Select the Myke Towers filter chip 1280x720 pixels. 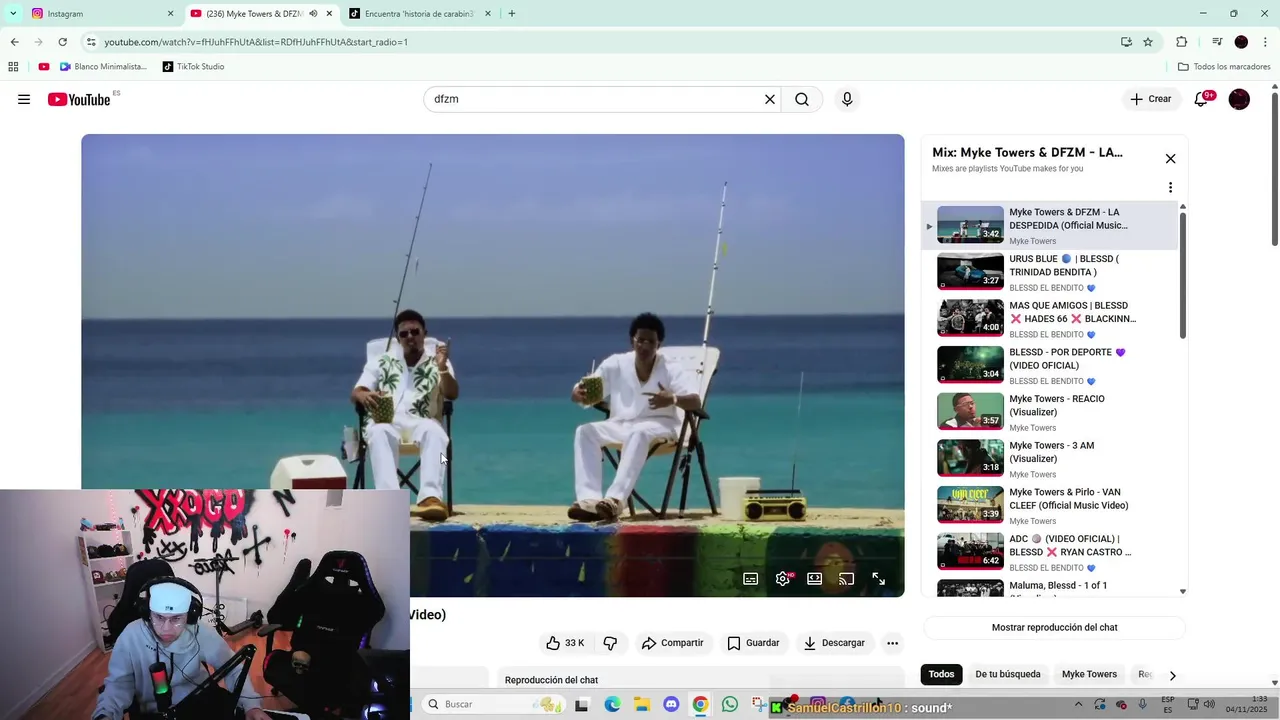pyautogui.click(x=1089, y=674)
